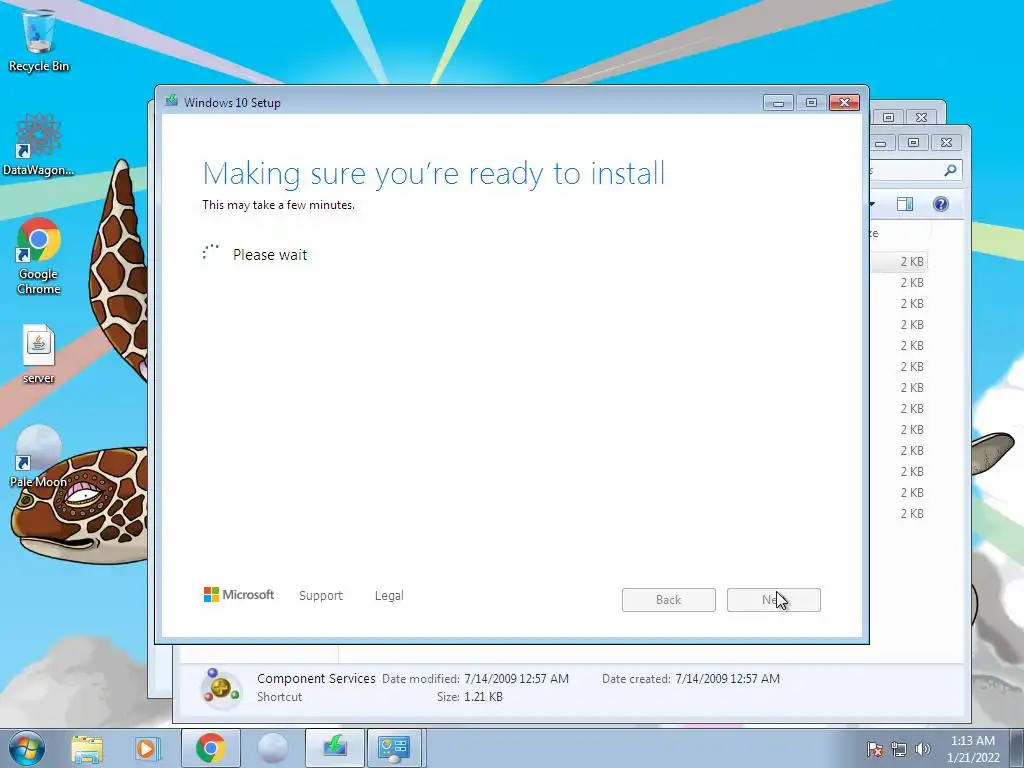Viewport: 1024px width, 768px height.
Task: Select the last 2 KB file row
Action: point(899,514)
